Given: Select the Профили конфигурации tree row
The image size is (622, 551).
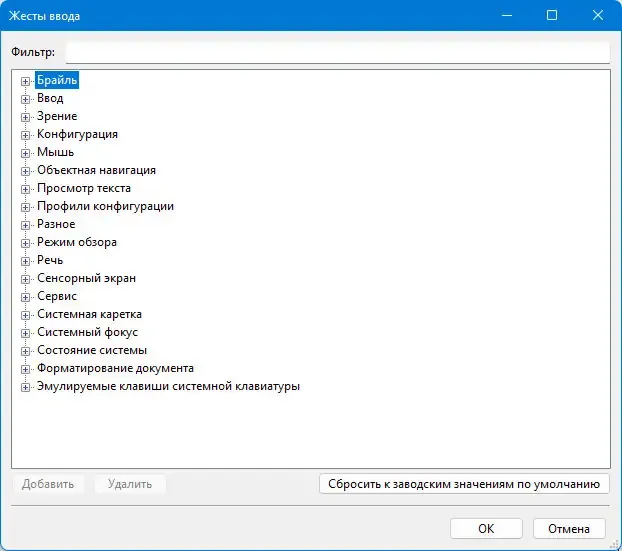Looking at the screenshot, I should click(x=106, y=206).
